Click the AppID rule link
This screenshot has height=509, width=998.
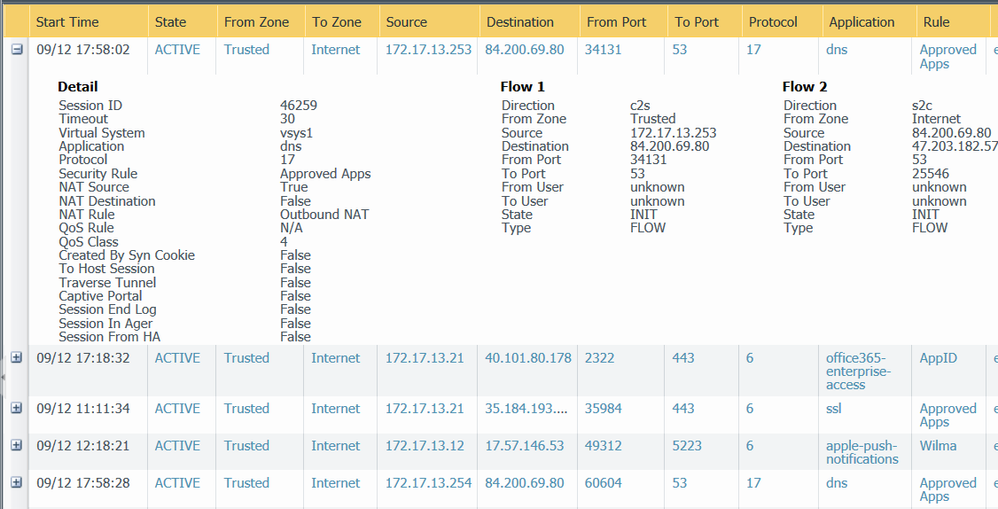click(x=938, y=358)
